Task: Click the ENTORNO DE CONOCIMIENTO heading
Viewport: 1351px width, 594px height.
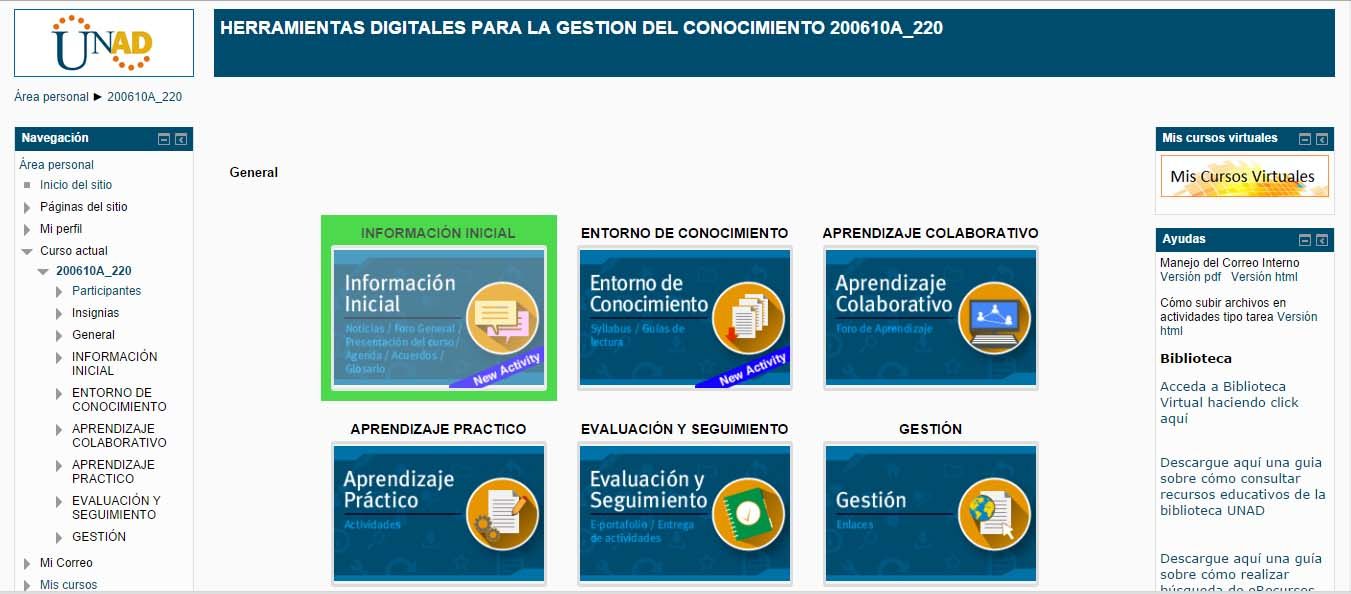Action: tap(684, 233)
